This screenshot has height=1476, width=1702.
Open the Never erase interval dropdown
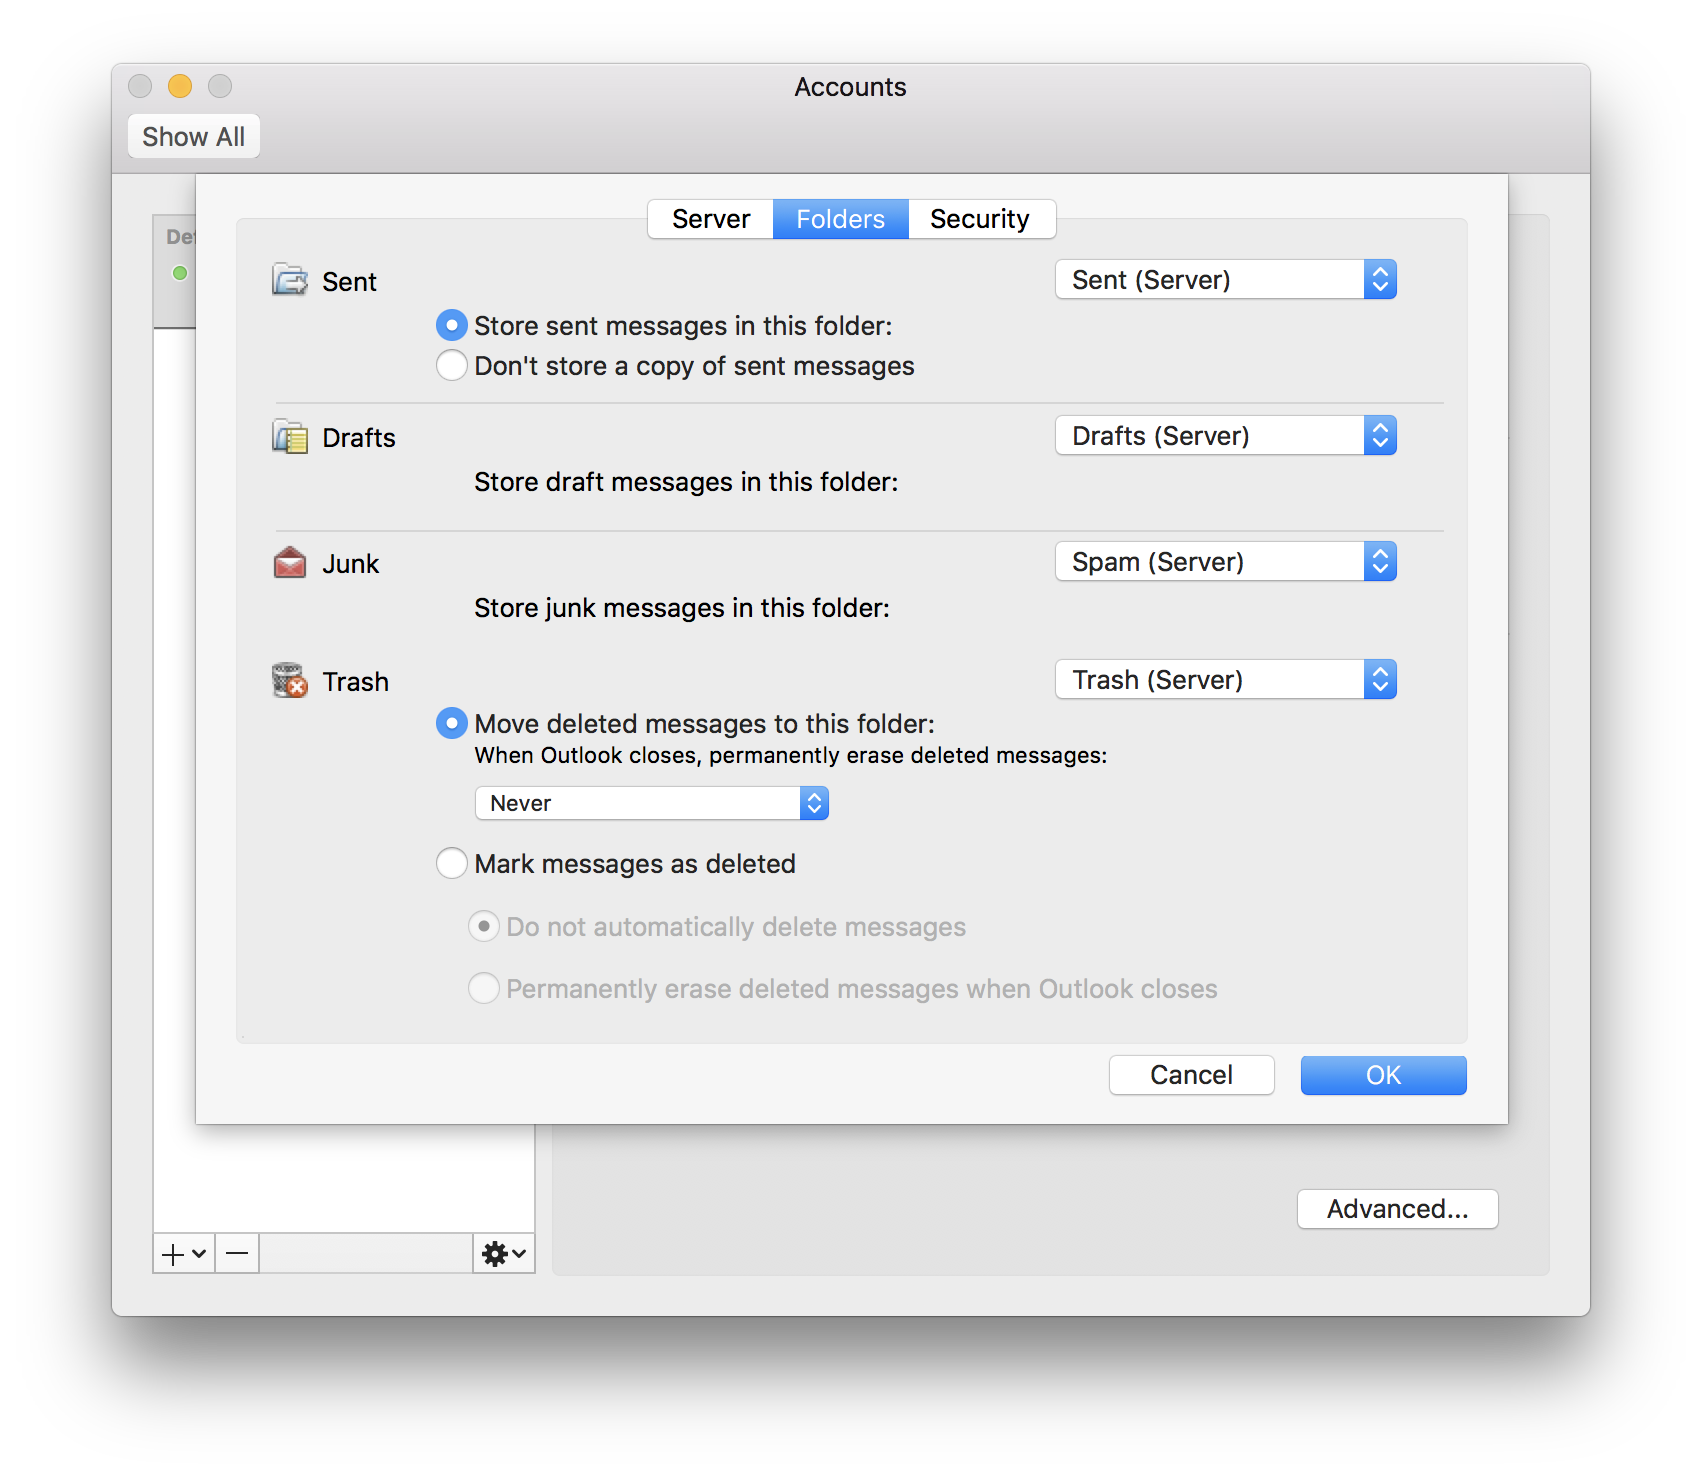click(651, 803)
